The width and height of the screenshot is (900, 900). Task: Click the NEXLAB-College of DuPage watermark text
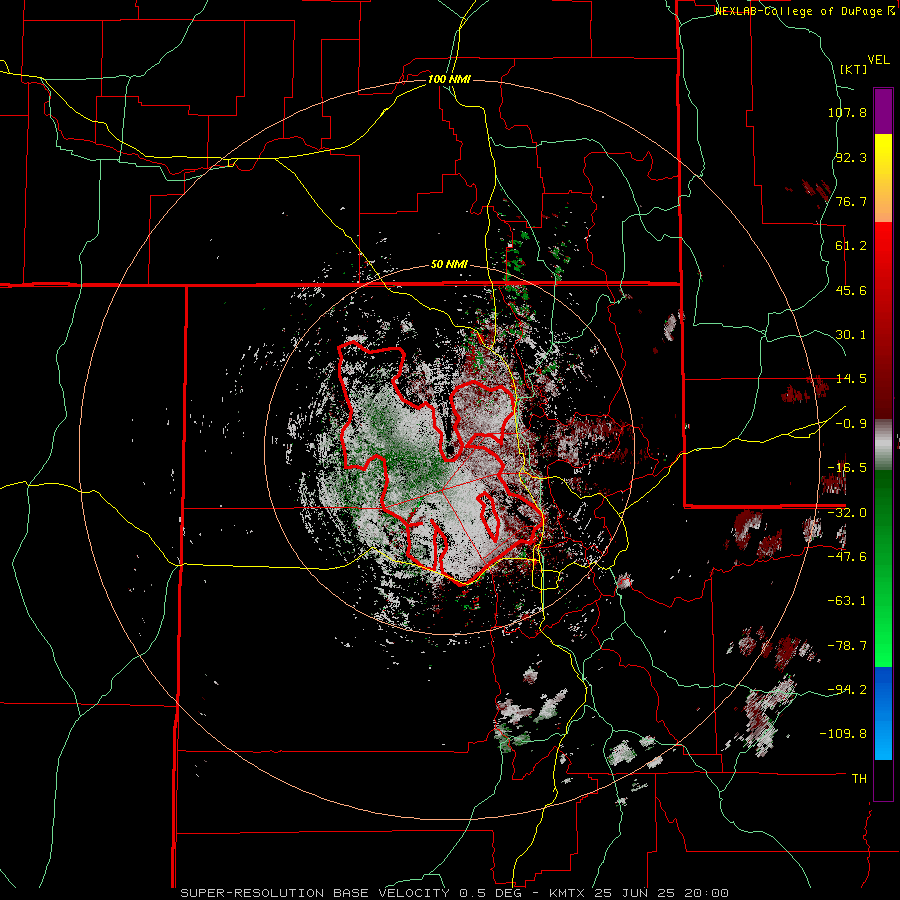pos(804,11)
